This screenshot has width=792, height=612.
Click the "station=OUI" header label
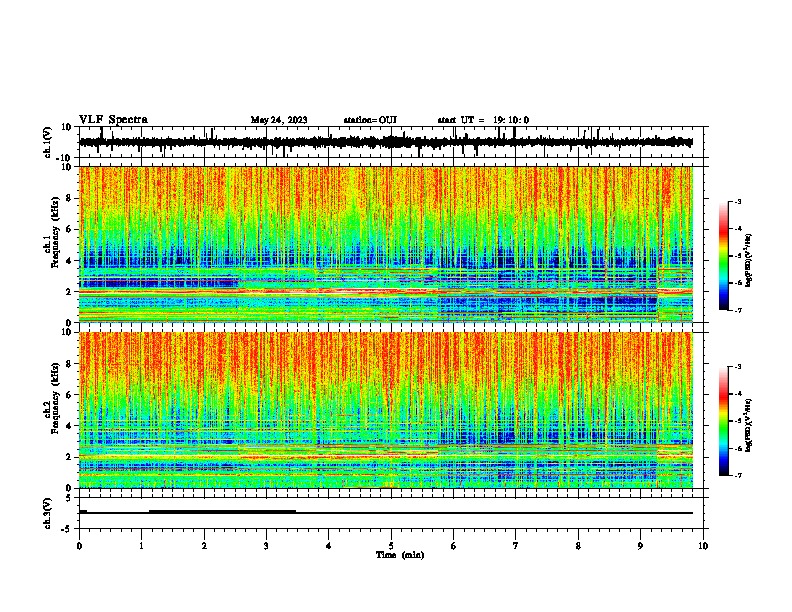370,120
